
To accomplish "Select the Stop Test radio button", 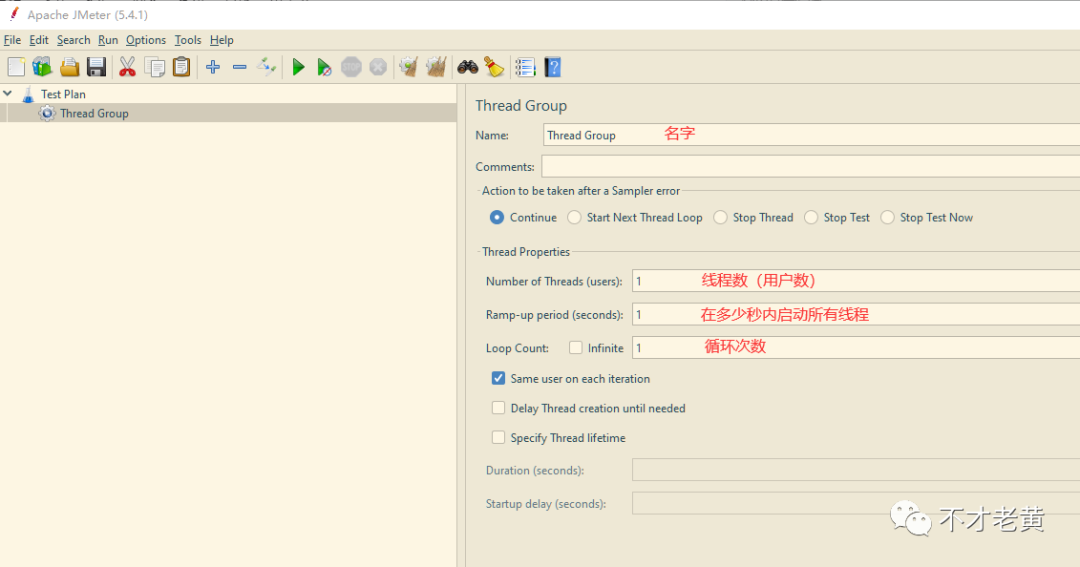I will click(x=811, y=218).
